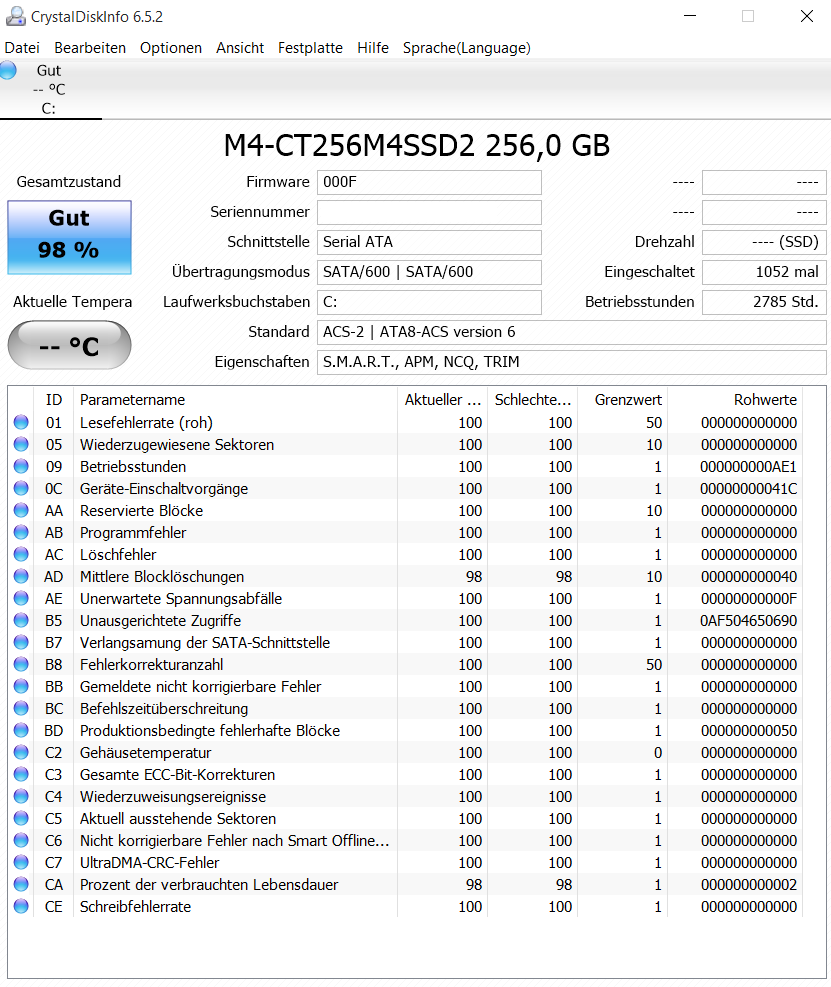Click status orb of Prozent der verbrauchten Lebensdauer

coord(21,884)
